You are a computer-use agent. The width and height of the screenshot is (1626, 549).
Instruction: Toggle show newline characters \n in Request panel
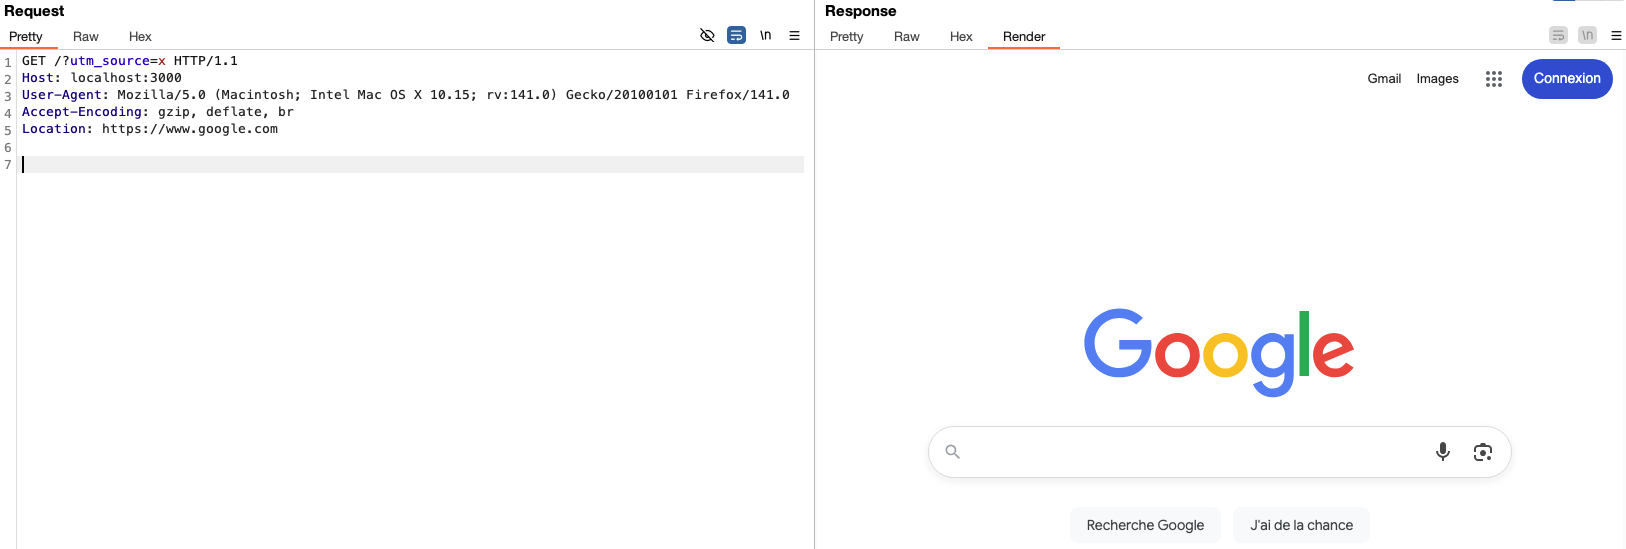point(766,35)
